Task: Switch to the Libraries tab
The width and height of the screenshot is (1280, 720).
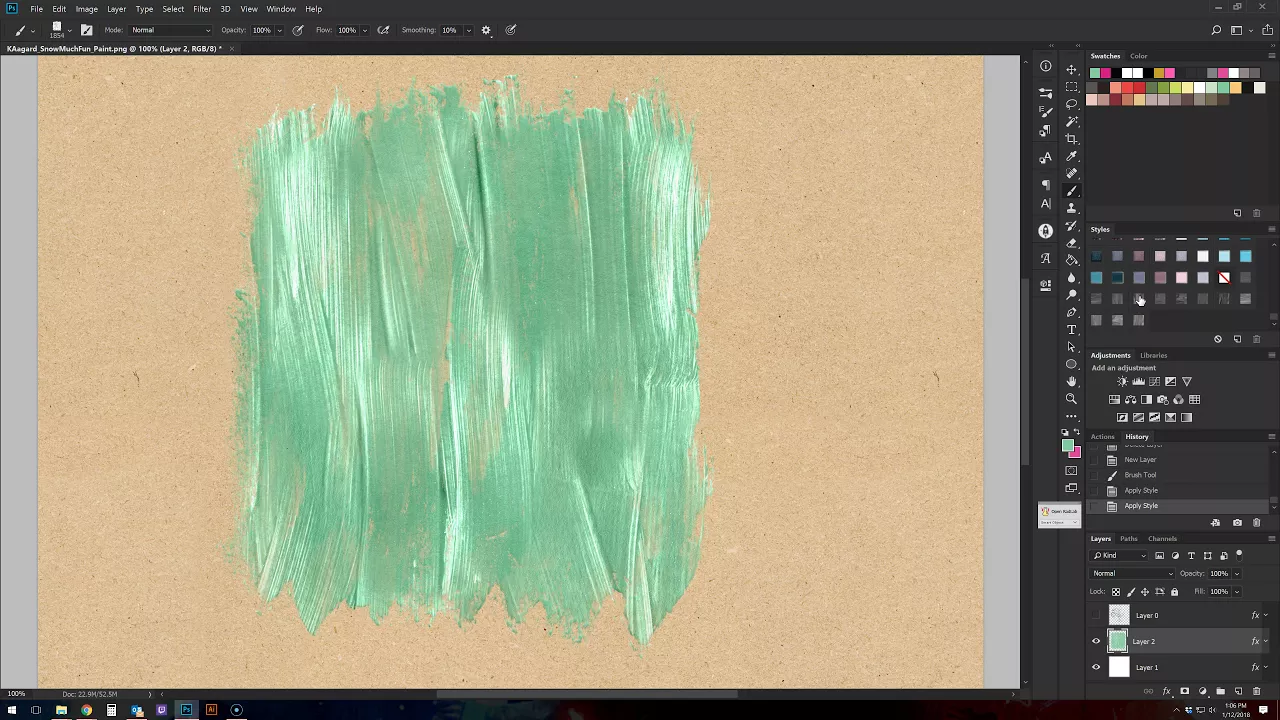Action: point(1153,355)
